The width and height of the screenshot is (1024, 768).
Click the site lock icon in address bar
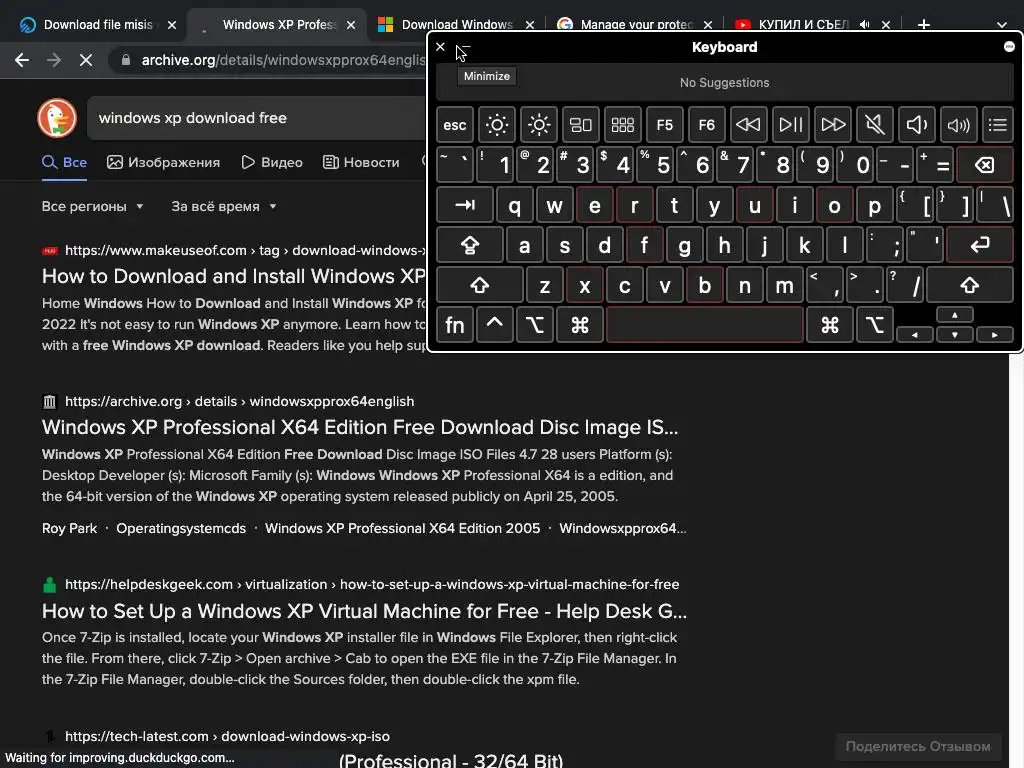pyautogui.click(x=126, y=60)
